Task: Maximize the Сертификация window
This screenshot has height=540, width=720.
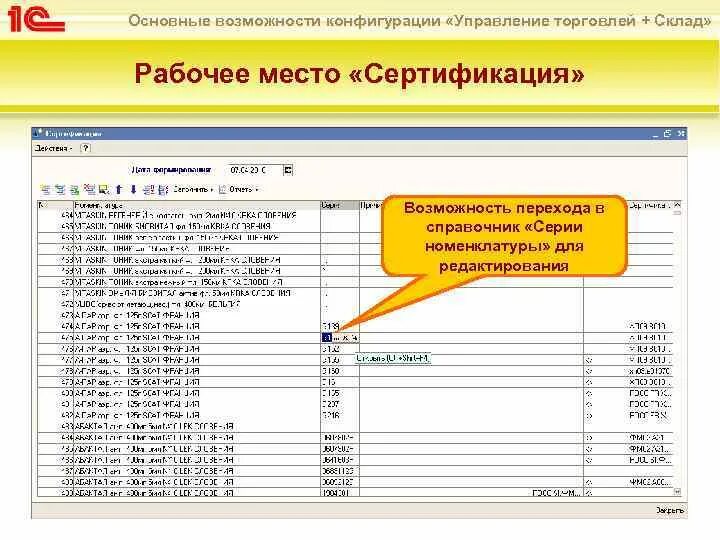Action: tap(667, 133)
